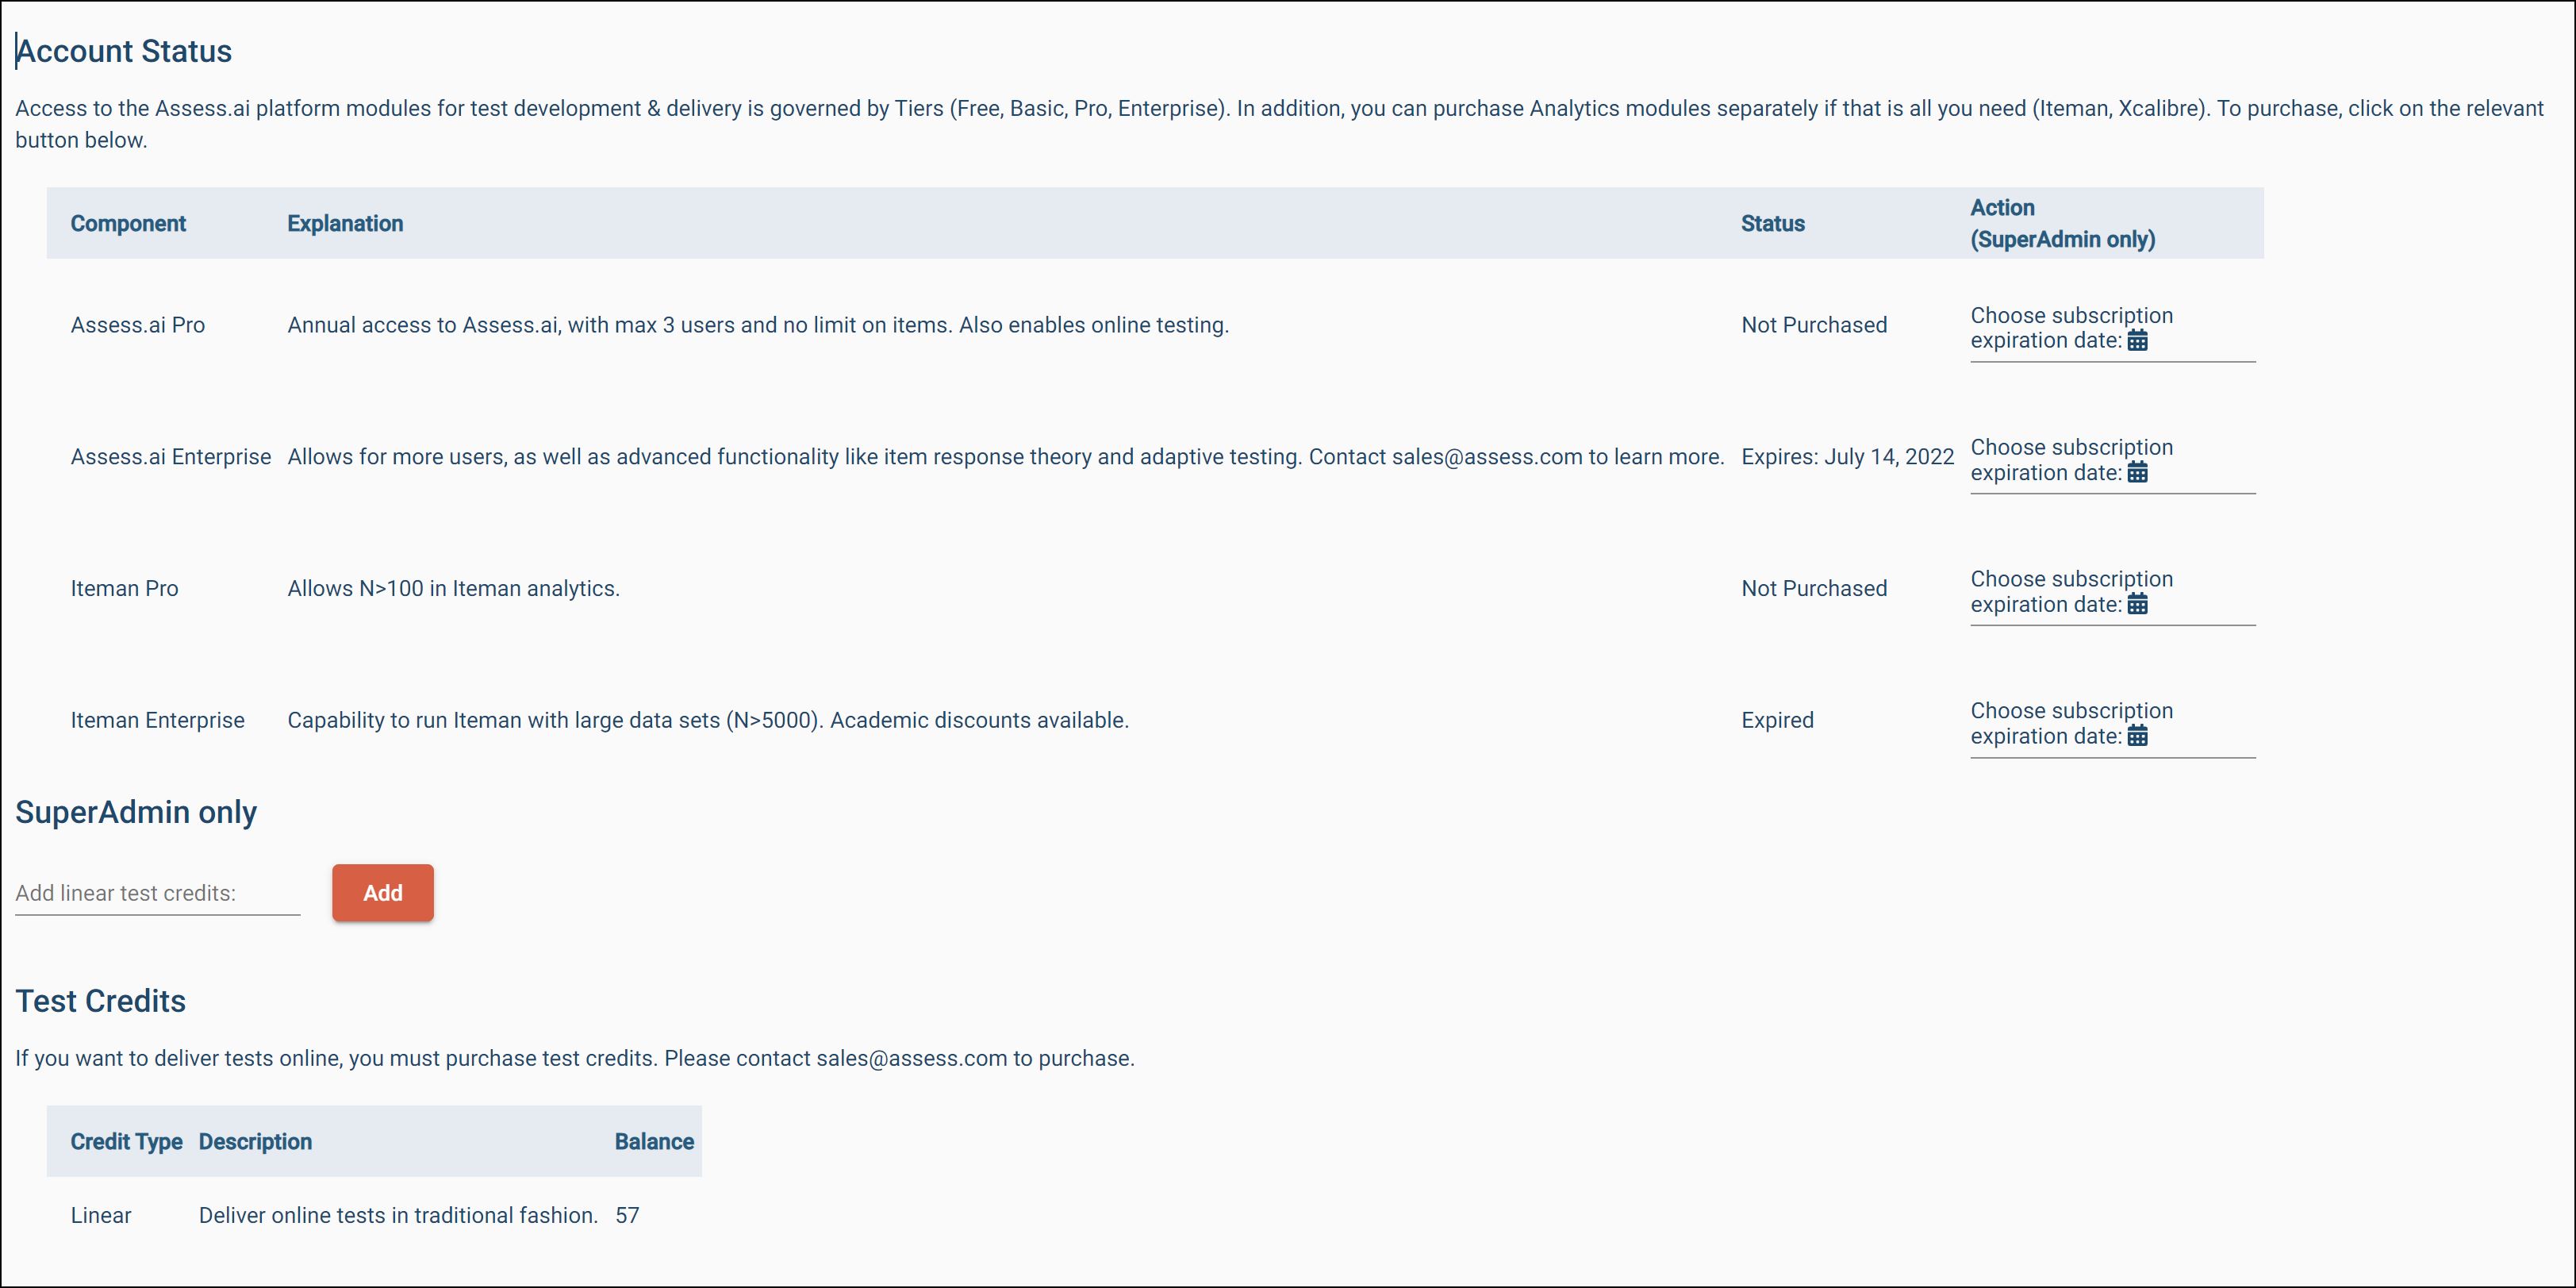Open the Iteman Enterprise expiration date calendar

click(2138, 736)
